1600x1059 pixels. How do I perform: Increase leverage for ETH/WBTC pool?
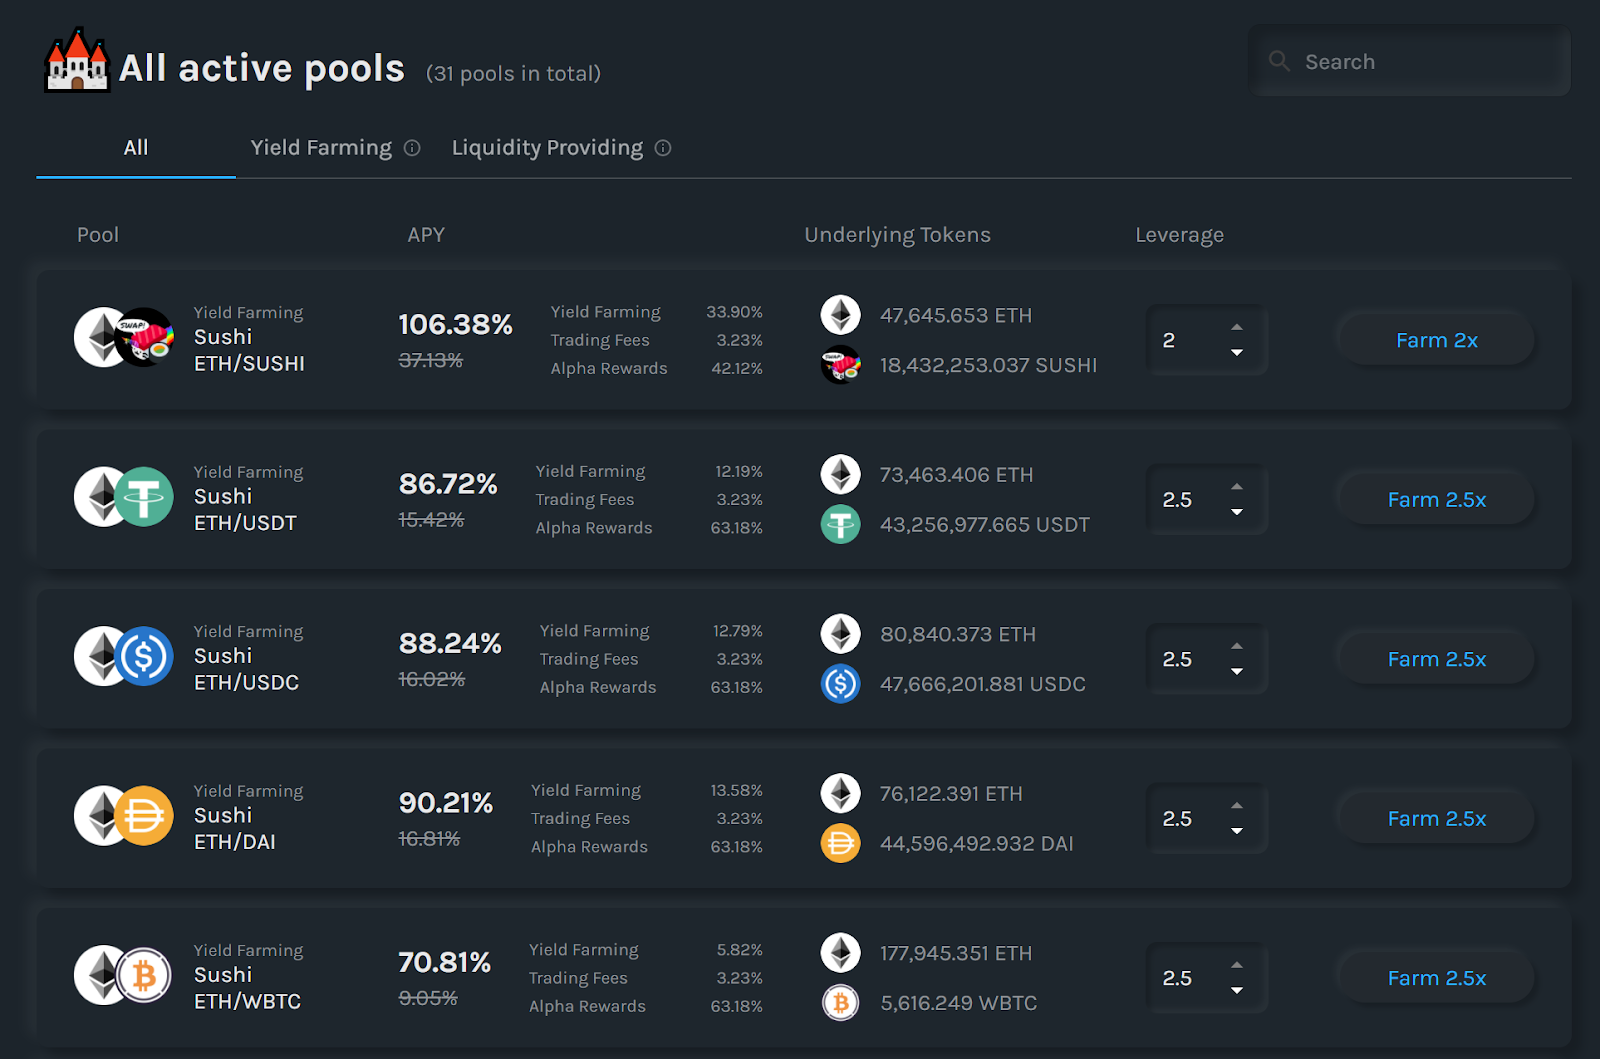1237,965
